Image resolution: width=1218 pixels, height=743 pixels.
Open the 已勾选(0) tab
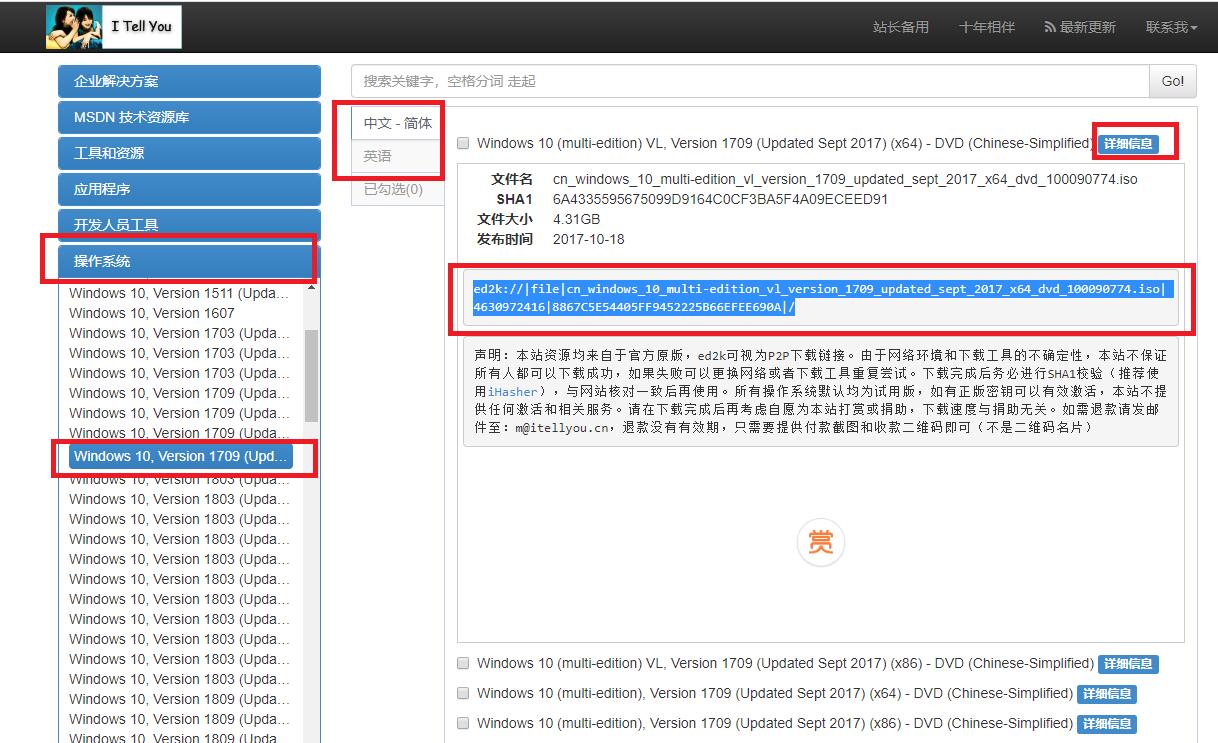398,189
